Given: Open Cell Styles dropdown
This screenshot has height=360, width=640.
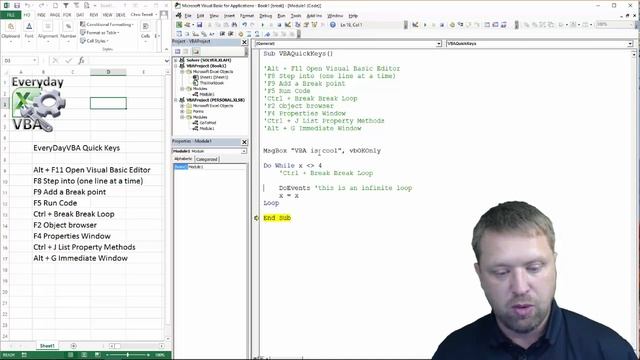Looking at the screenshot, I should pyautogui.click(x=95, y=41).
